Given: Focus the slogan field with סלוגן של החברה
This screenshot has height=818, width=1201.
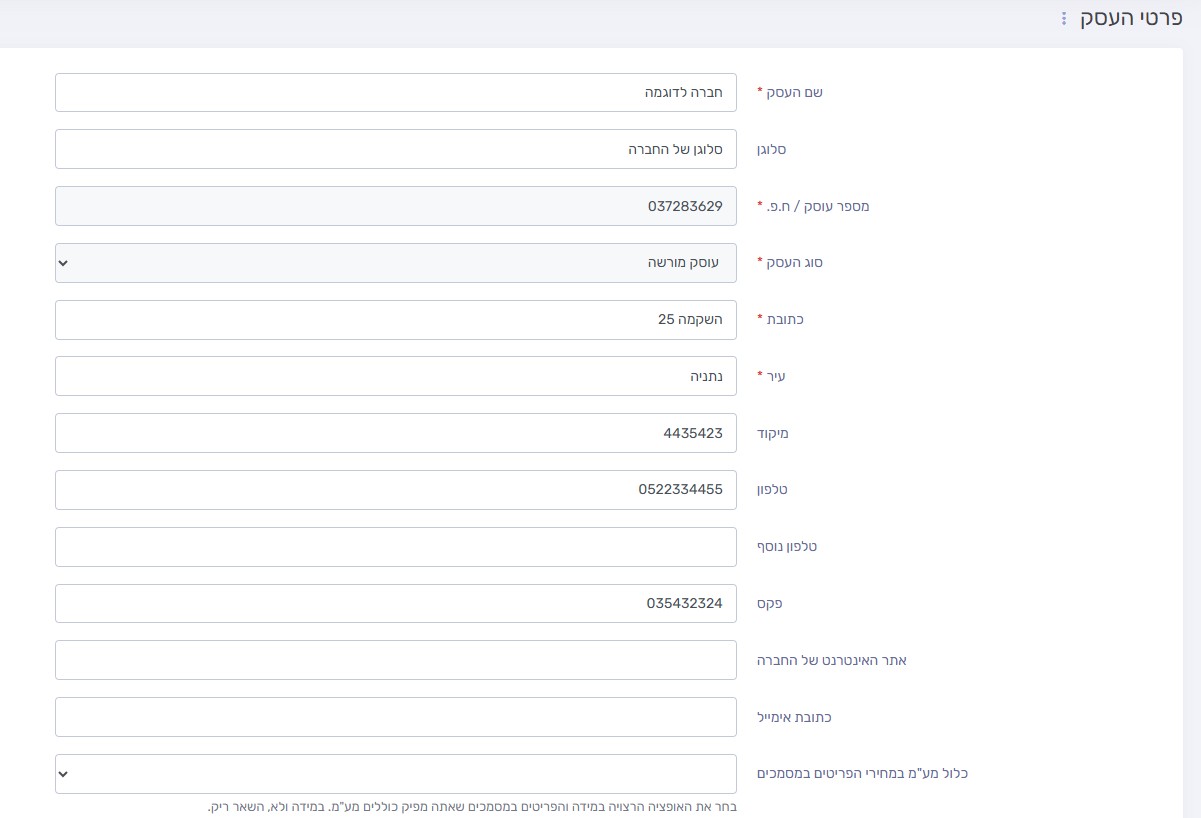Looking at the screenshot, I should coord(395,149).
